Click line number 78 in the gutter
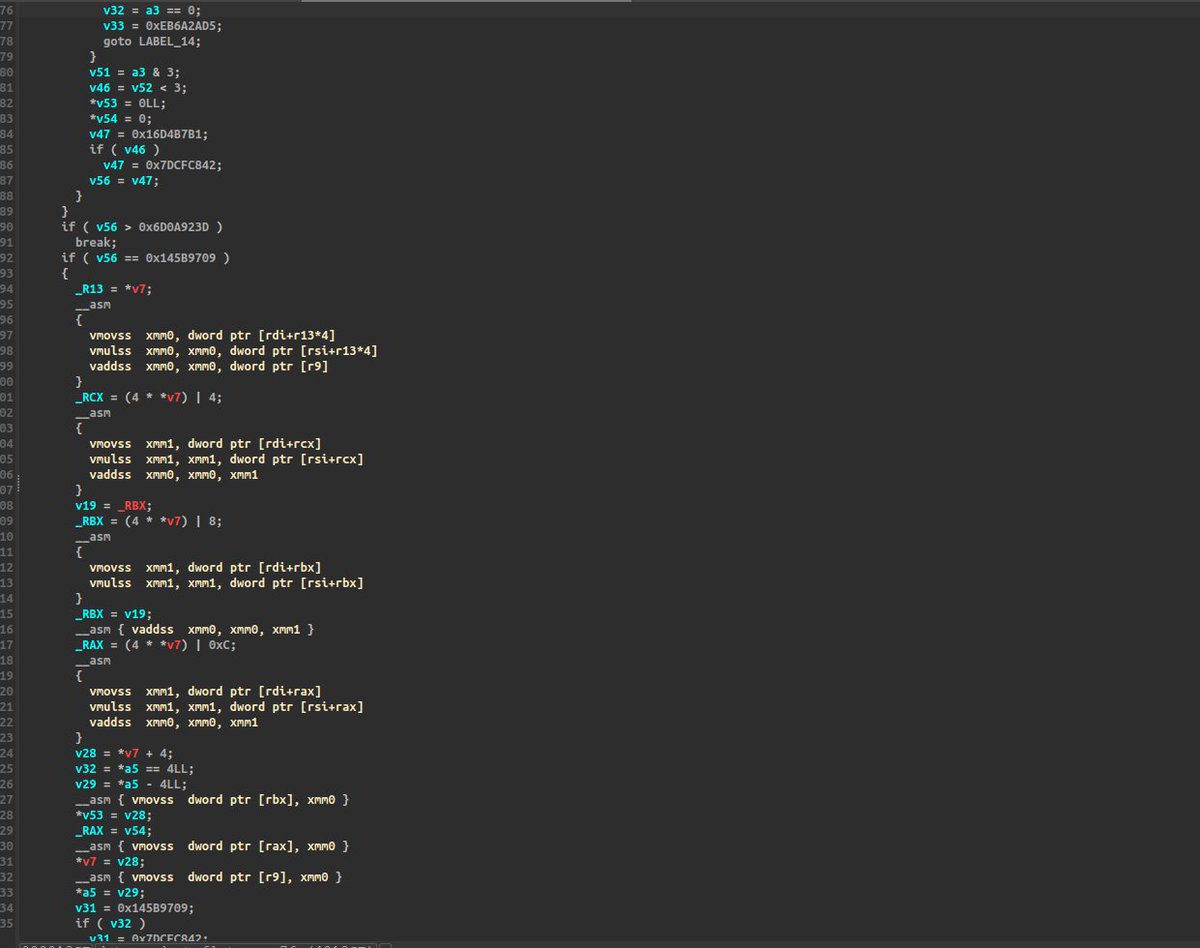1200x948 pixels. pos(7,41)
